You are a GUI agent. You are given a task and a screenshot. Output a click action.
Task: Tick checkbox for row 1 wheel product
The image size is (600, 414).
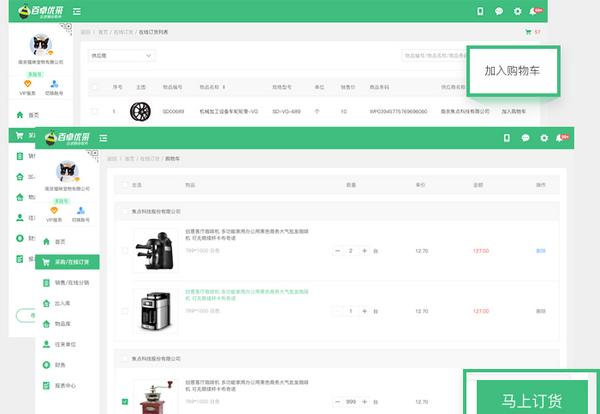94,111
